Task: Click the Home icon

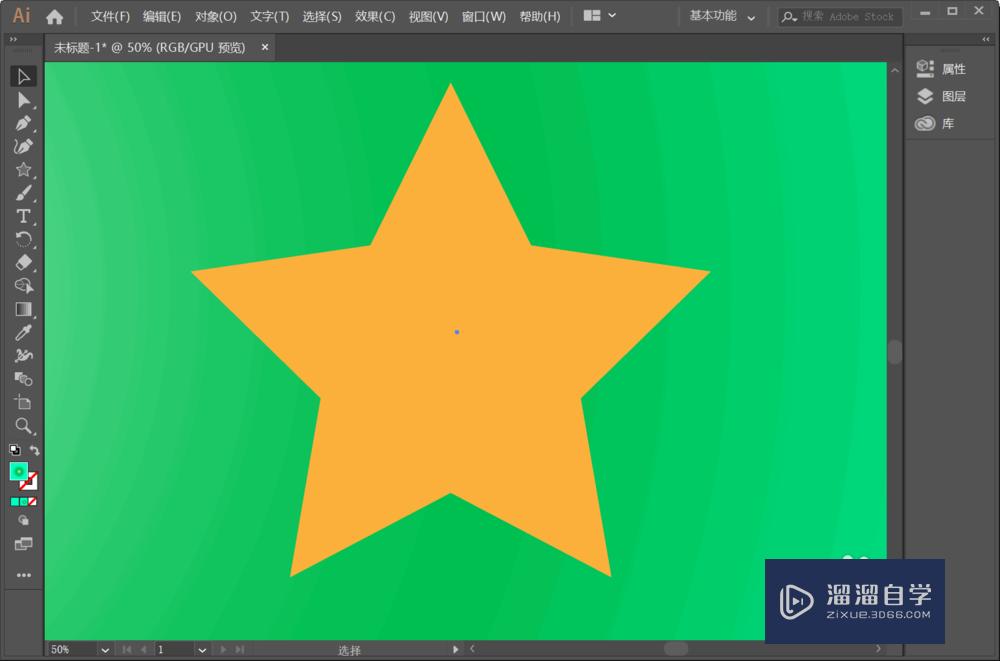Action: tap(55, 17)
